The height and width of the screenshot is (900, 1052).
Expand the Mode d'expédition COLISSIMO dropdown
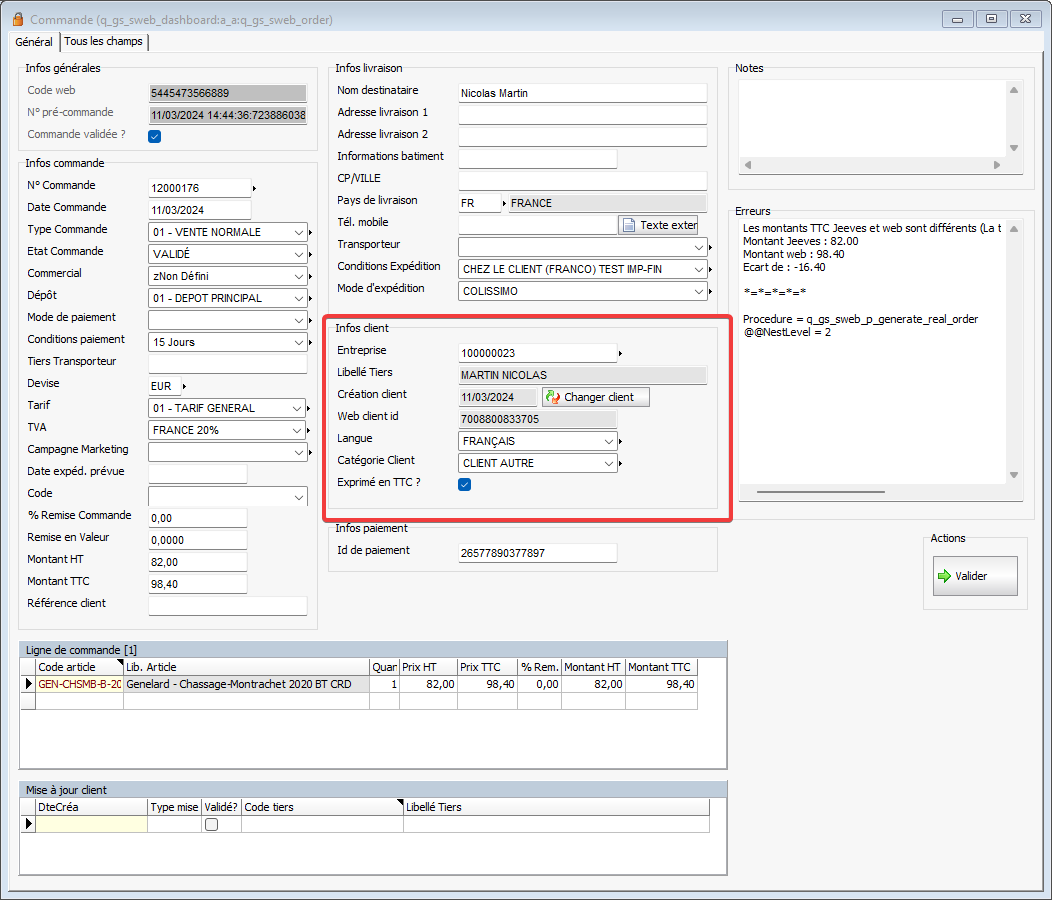pyautogui.click(x=699, y=291)
